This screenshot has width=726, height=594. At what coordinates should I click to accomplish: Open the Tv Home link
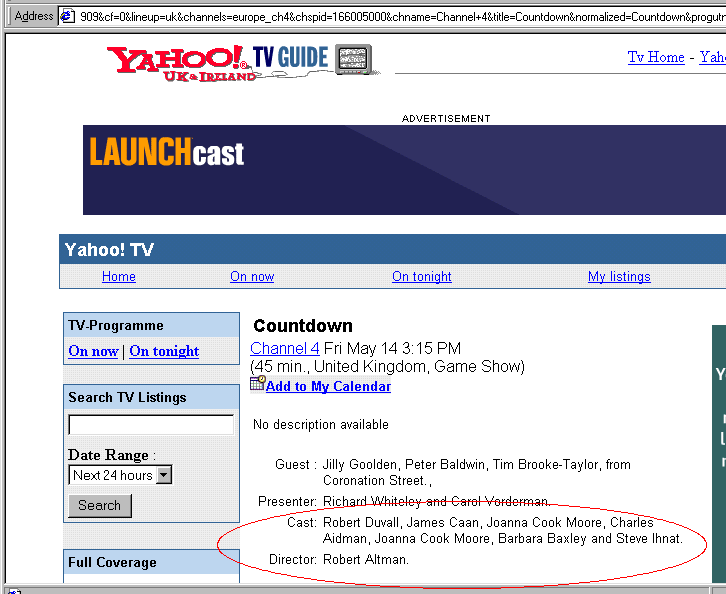click(656, 57)
